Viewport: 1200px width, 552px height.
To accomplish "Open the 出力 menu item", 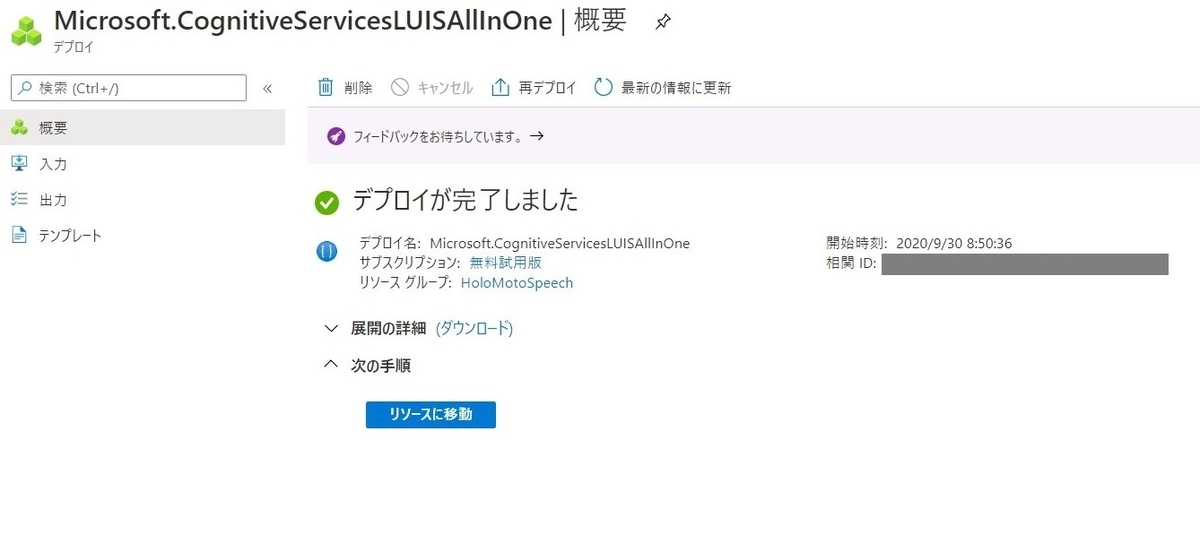I will 142,200.
